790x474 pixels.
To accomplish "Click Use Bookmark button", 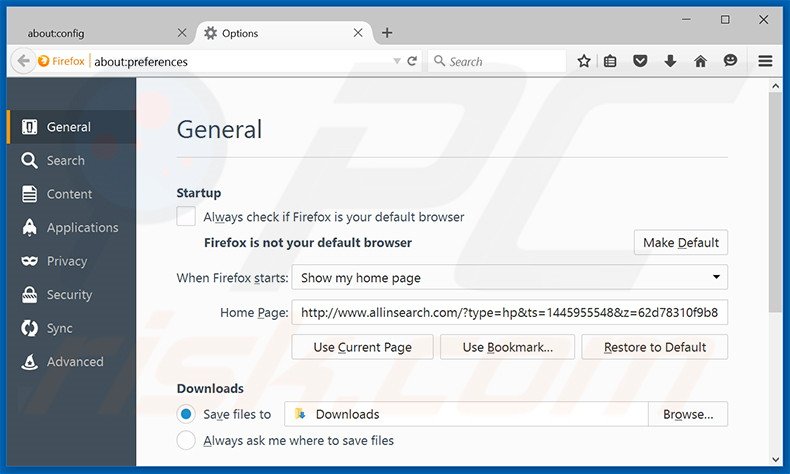I will pos(507,347).
